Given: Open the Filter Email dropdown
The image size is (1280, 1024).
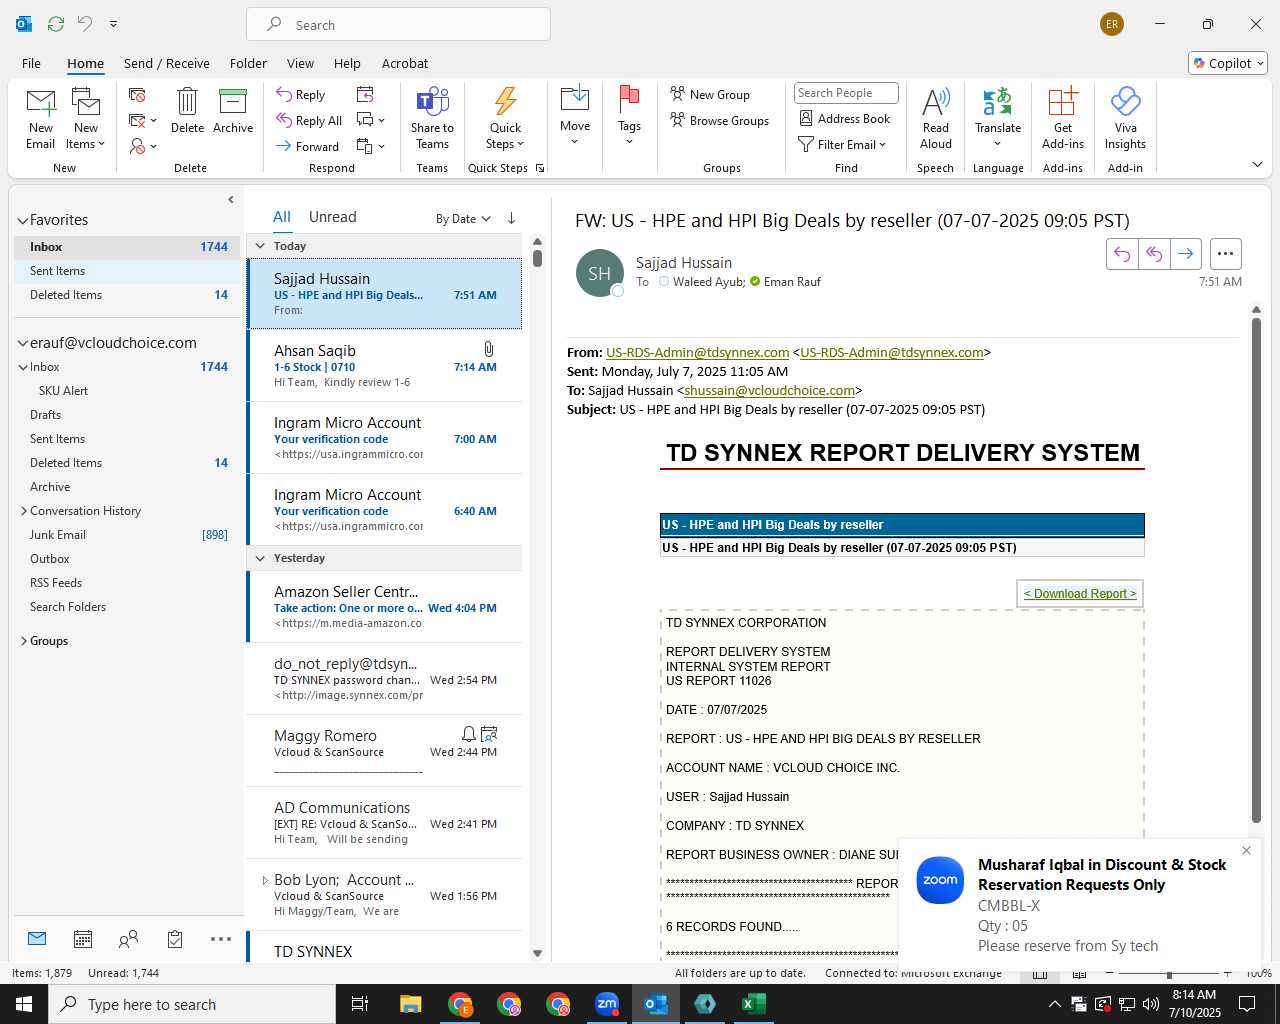Looking at the screenshot, I should pyautogui.click(x=842, y=145).
